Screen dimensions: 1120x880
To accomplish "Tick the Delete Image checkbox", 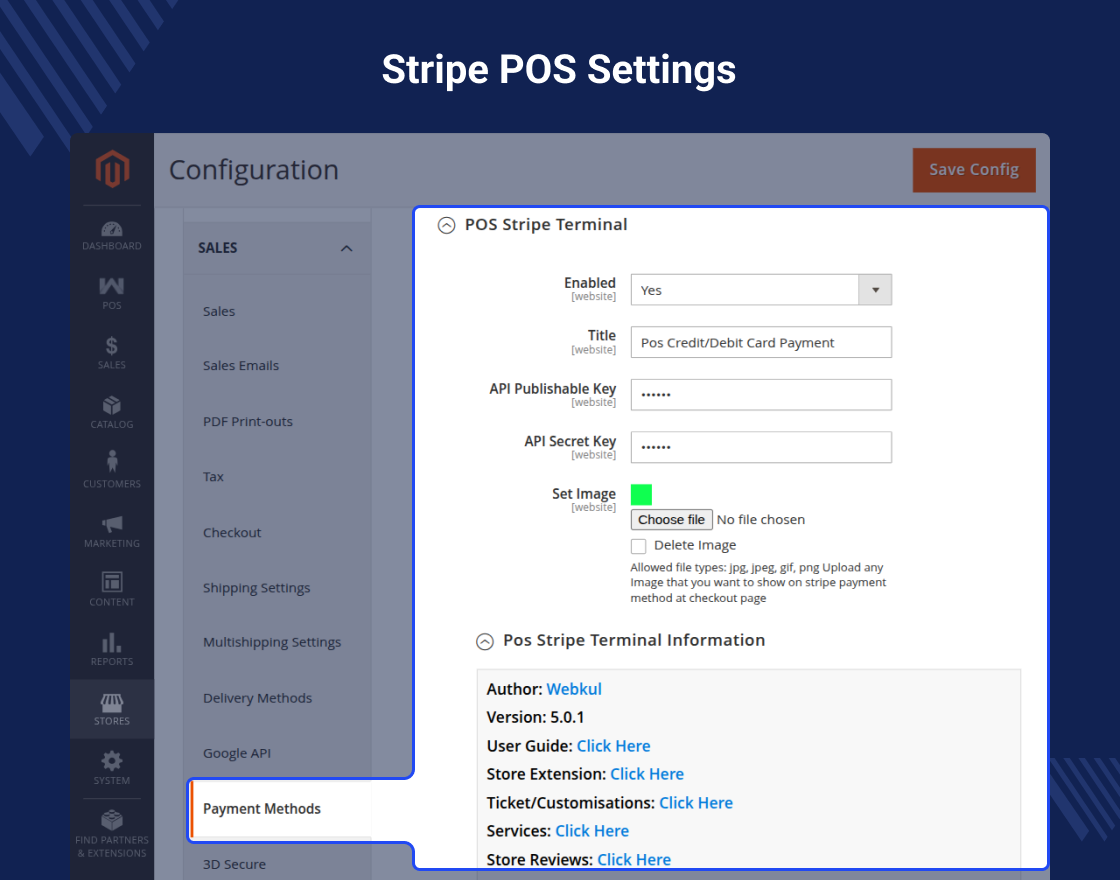I will pos(639,546).
